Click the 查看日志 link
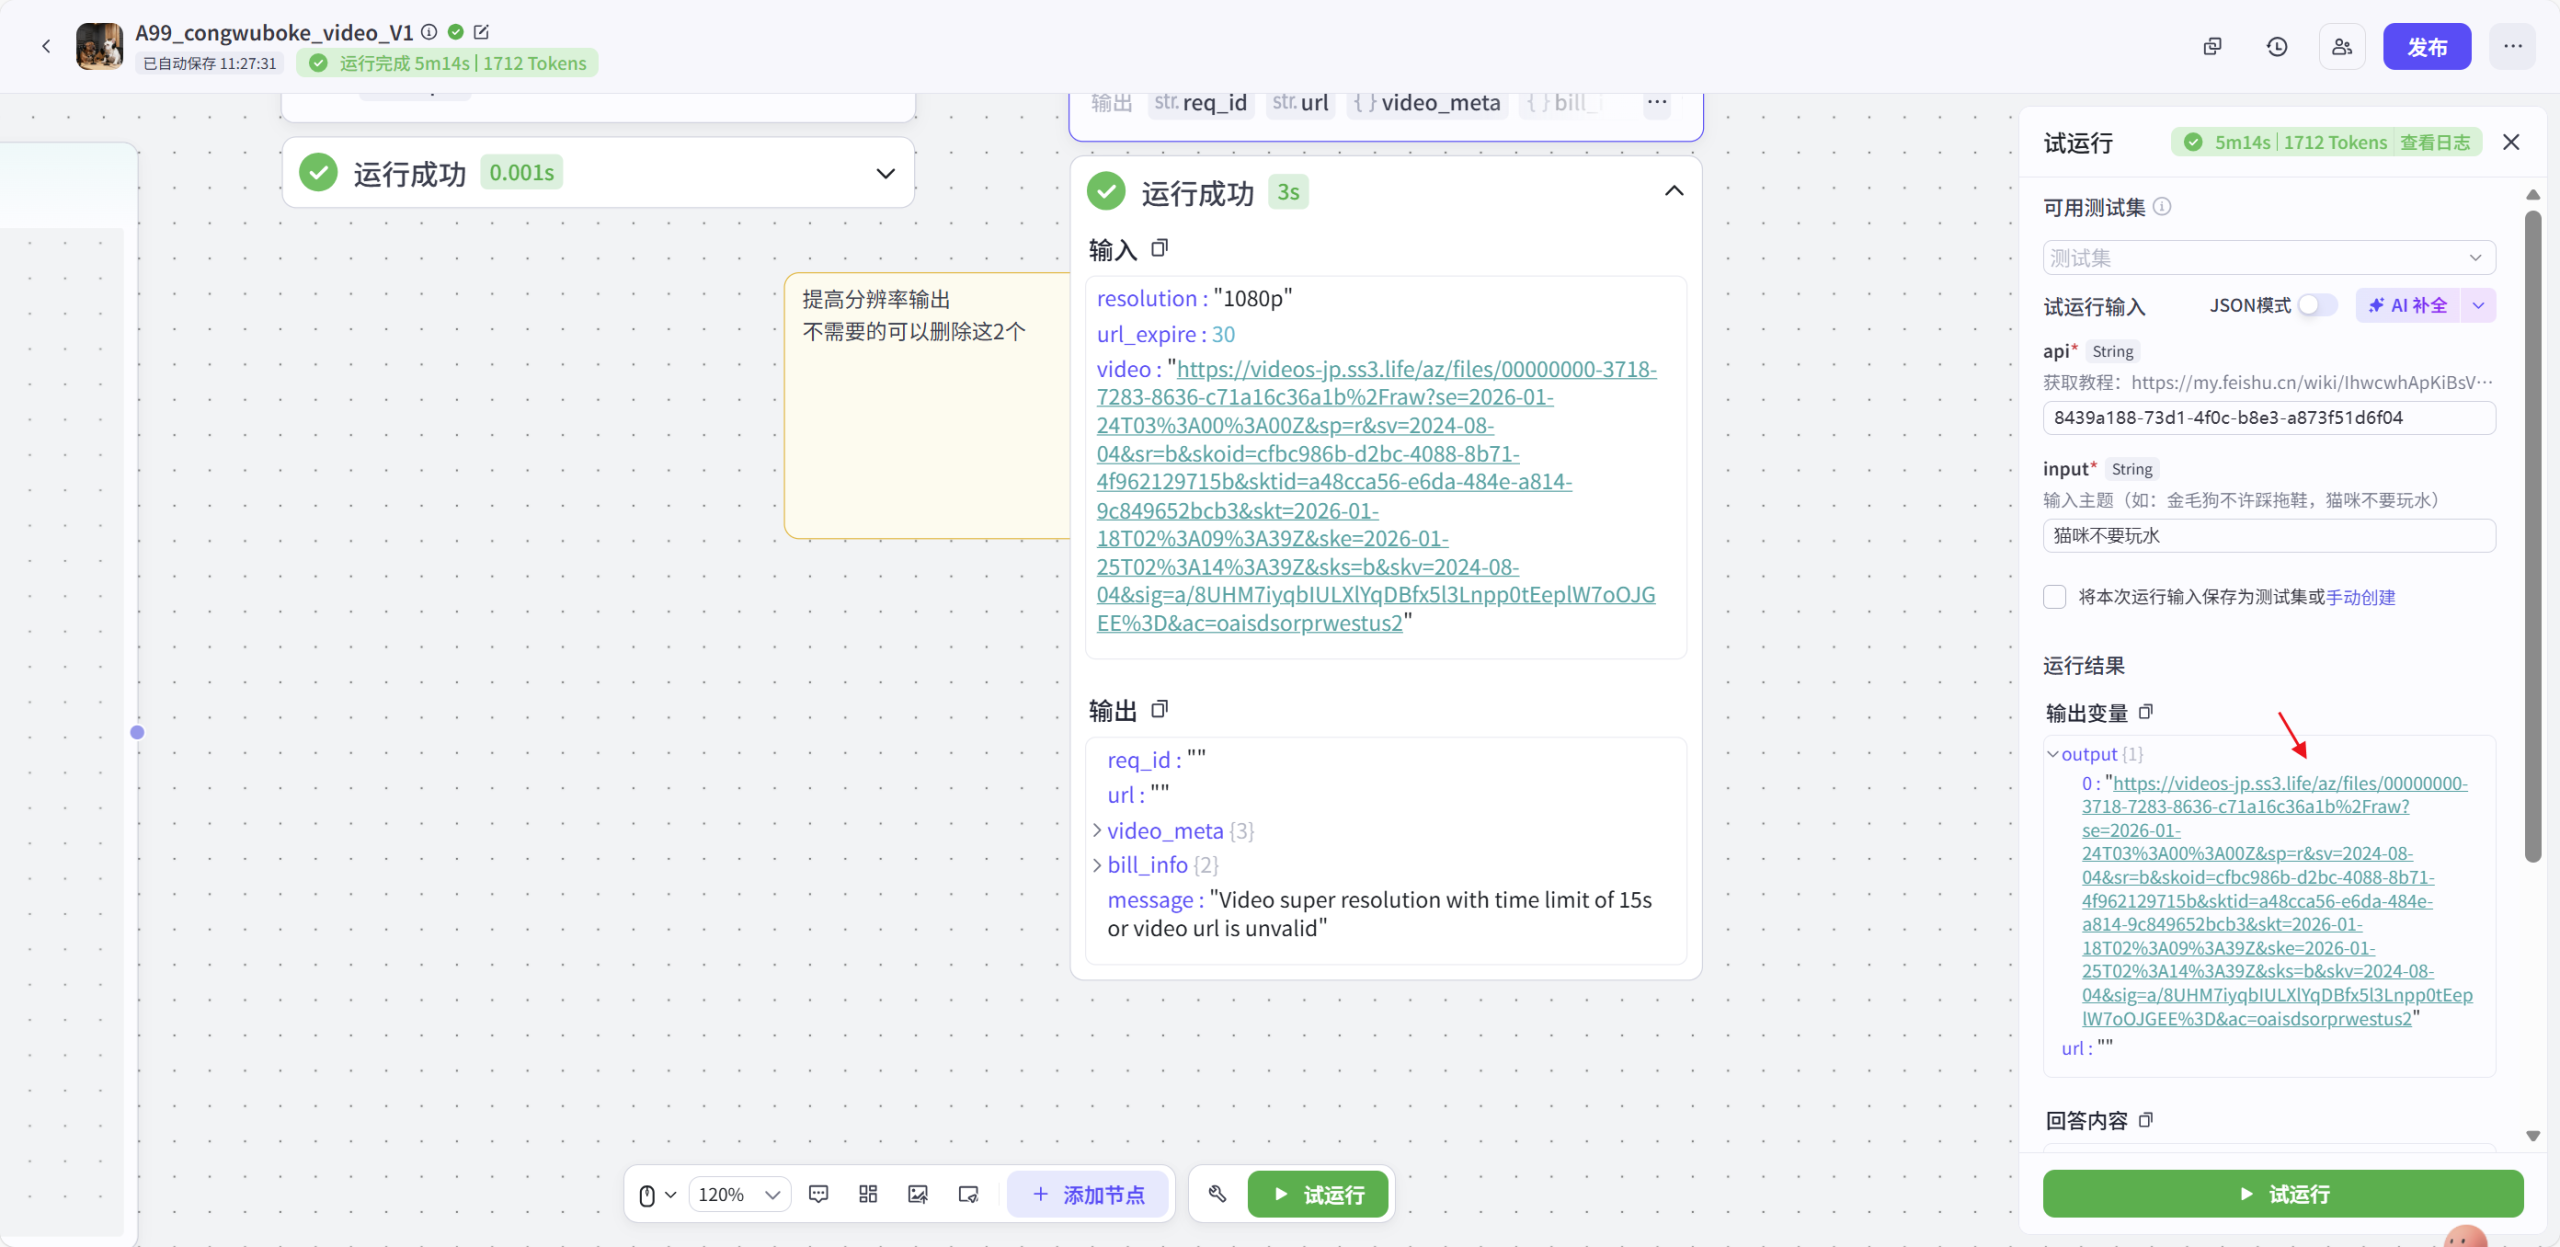 [x=2435, y=142]
